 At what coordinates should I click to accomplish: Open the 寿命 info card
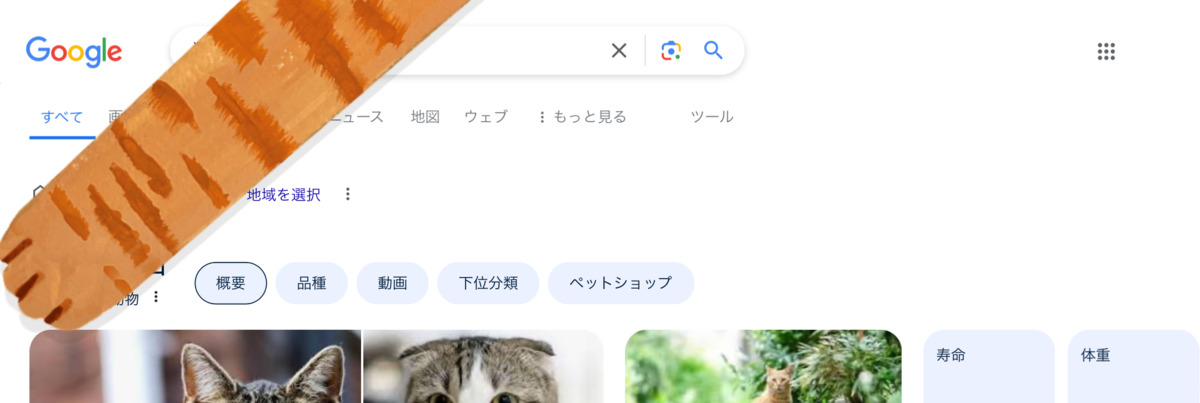coord(989,366)
